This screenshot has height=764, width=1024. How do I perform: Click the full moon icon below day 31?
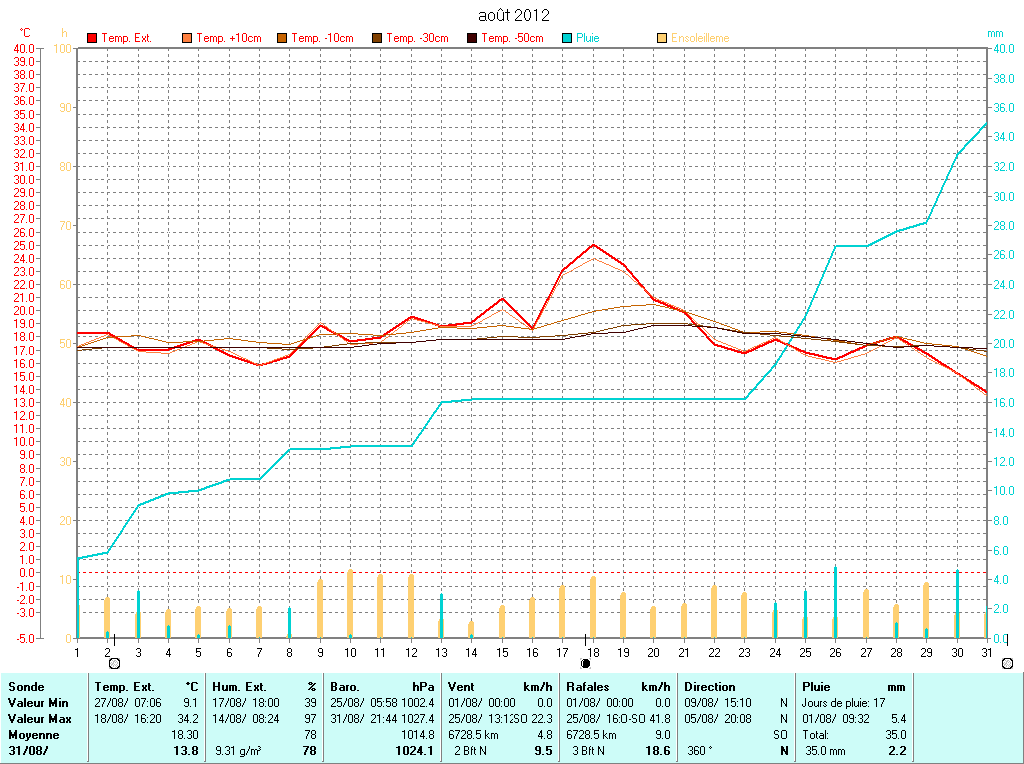click(1007, 663)
